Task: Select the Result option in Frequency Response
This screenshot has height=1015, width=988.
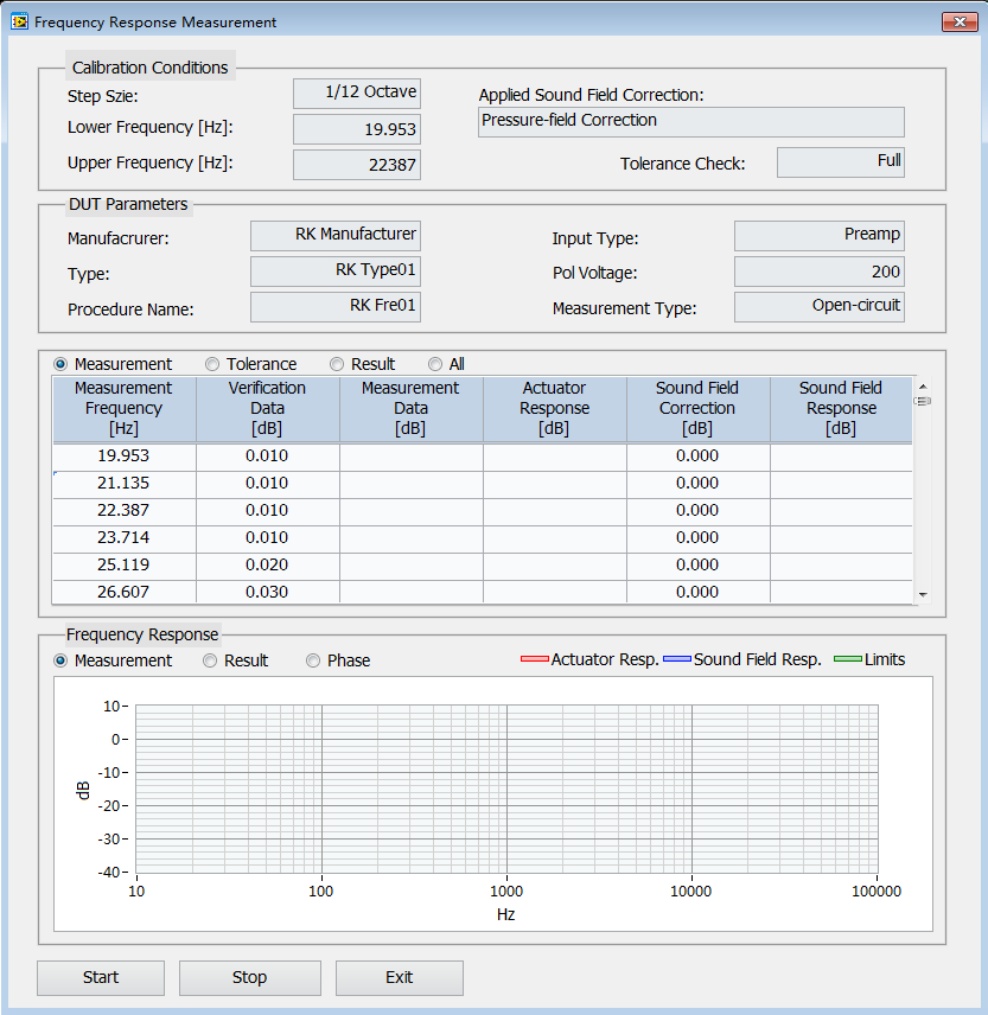Action: [x=210, y=661]
